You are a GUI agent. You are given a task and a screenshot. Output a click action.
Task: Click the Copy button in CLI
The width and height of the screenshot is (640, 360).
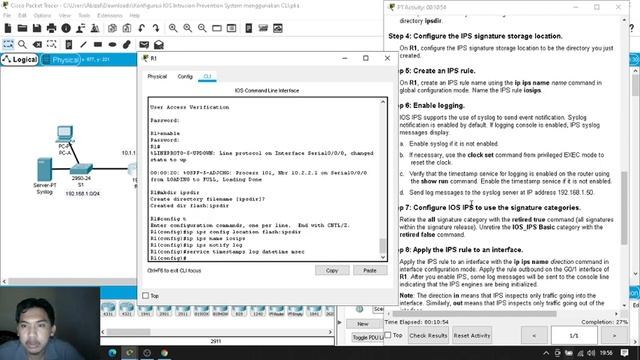(x=332, y=270)
